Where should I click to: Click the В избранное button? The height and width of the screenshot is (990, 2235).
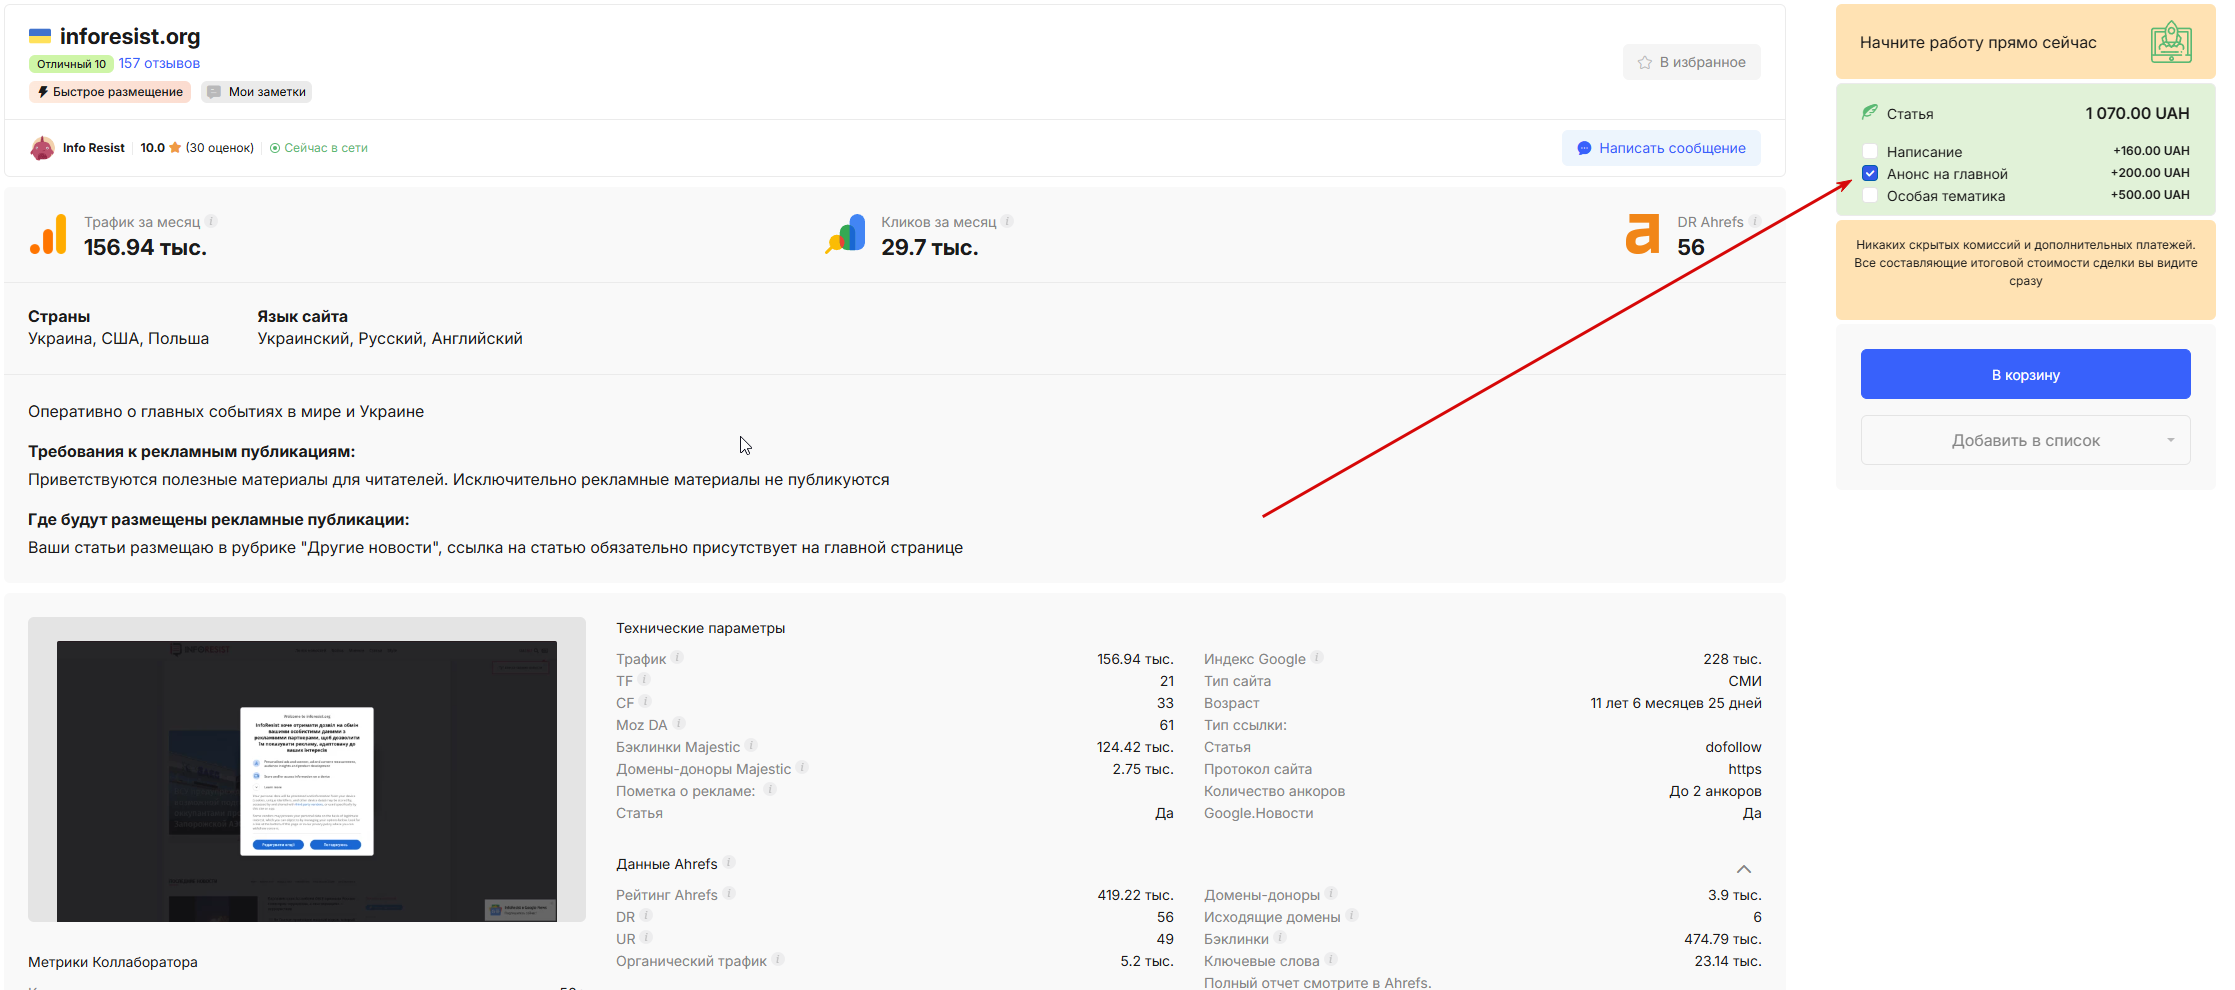pos(1692,62)
